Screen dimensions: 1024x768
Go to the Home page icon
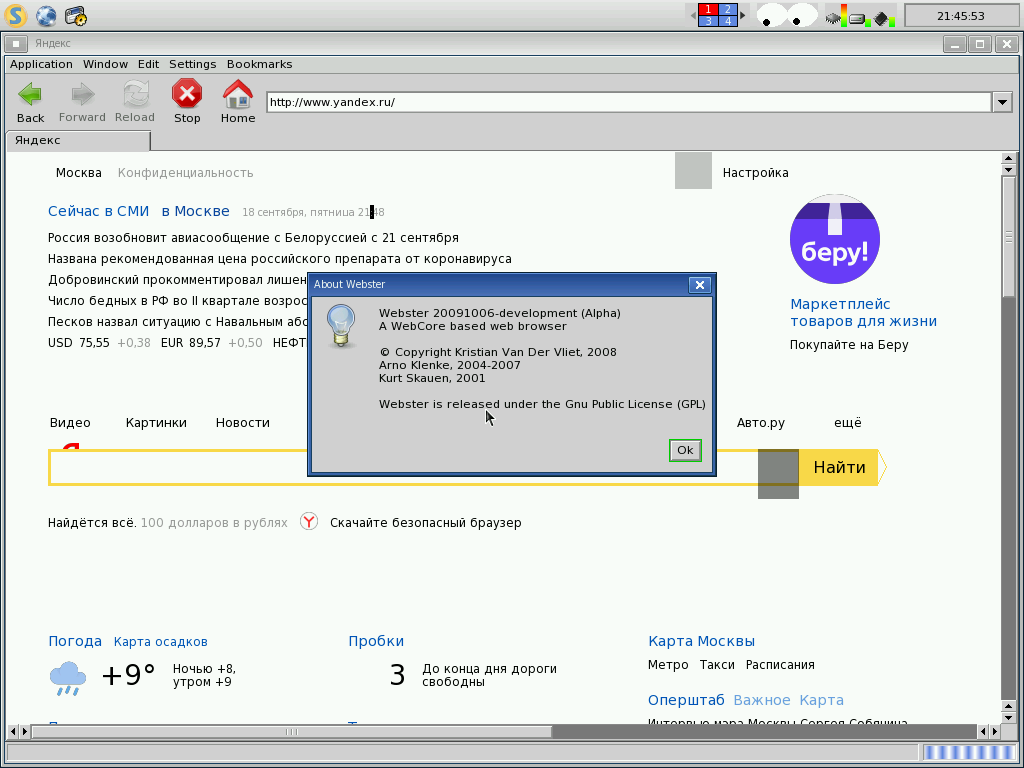point(237,95)
